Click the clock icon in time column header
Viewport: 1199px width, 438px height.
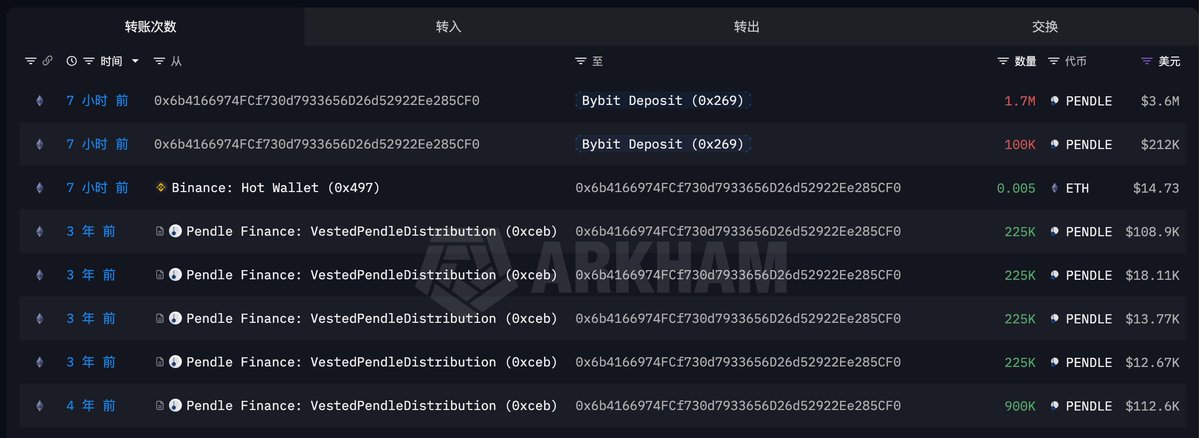click(72, 62)
